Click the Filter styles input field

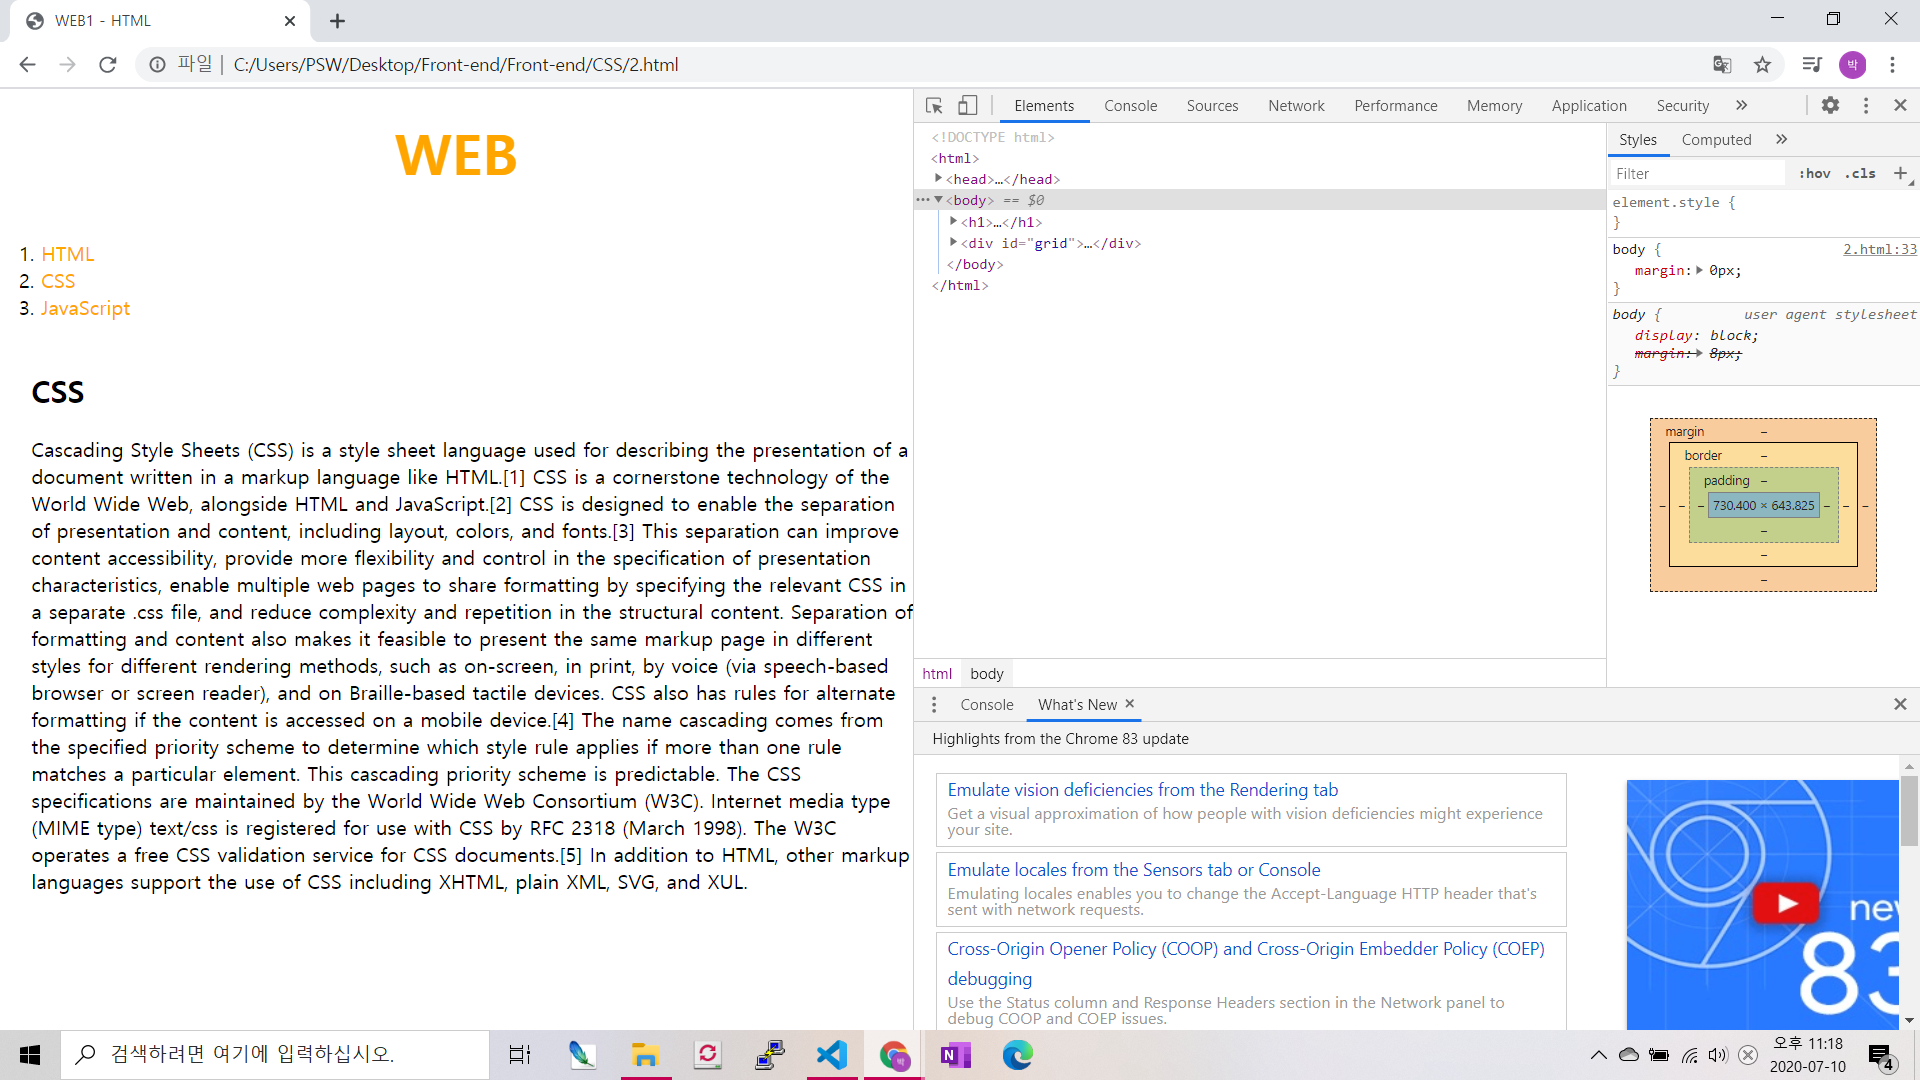(x=1696, y=173)
